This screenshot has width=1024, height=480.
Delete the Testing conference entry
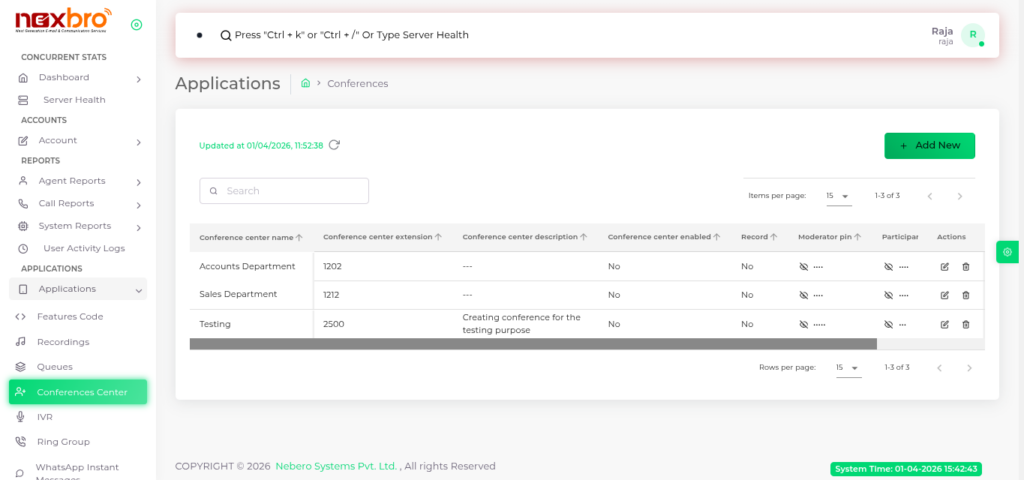(x=965, y=324)
